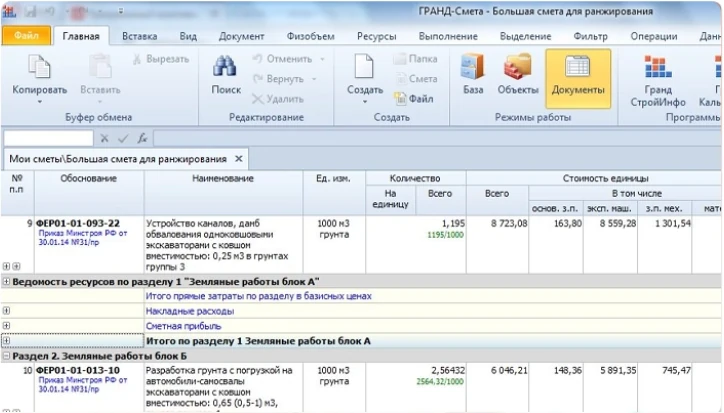Open the Создать dropdown arrow

(x=365, y=102)
